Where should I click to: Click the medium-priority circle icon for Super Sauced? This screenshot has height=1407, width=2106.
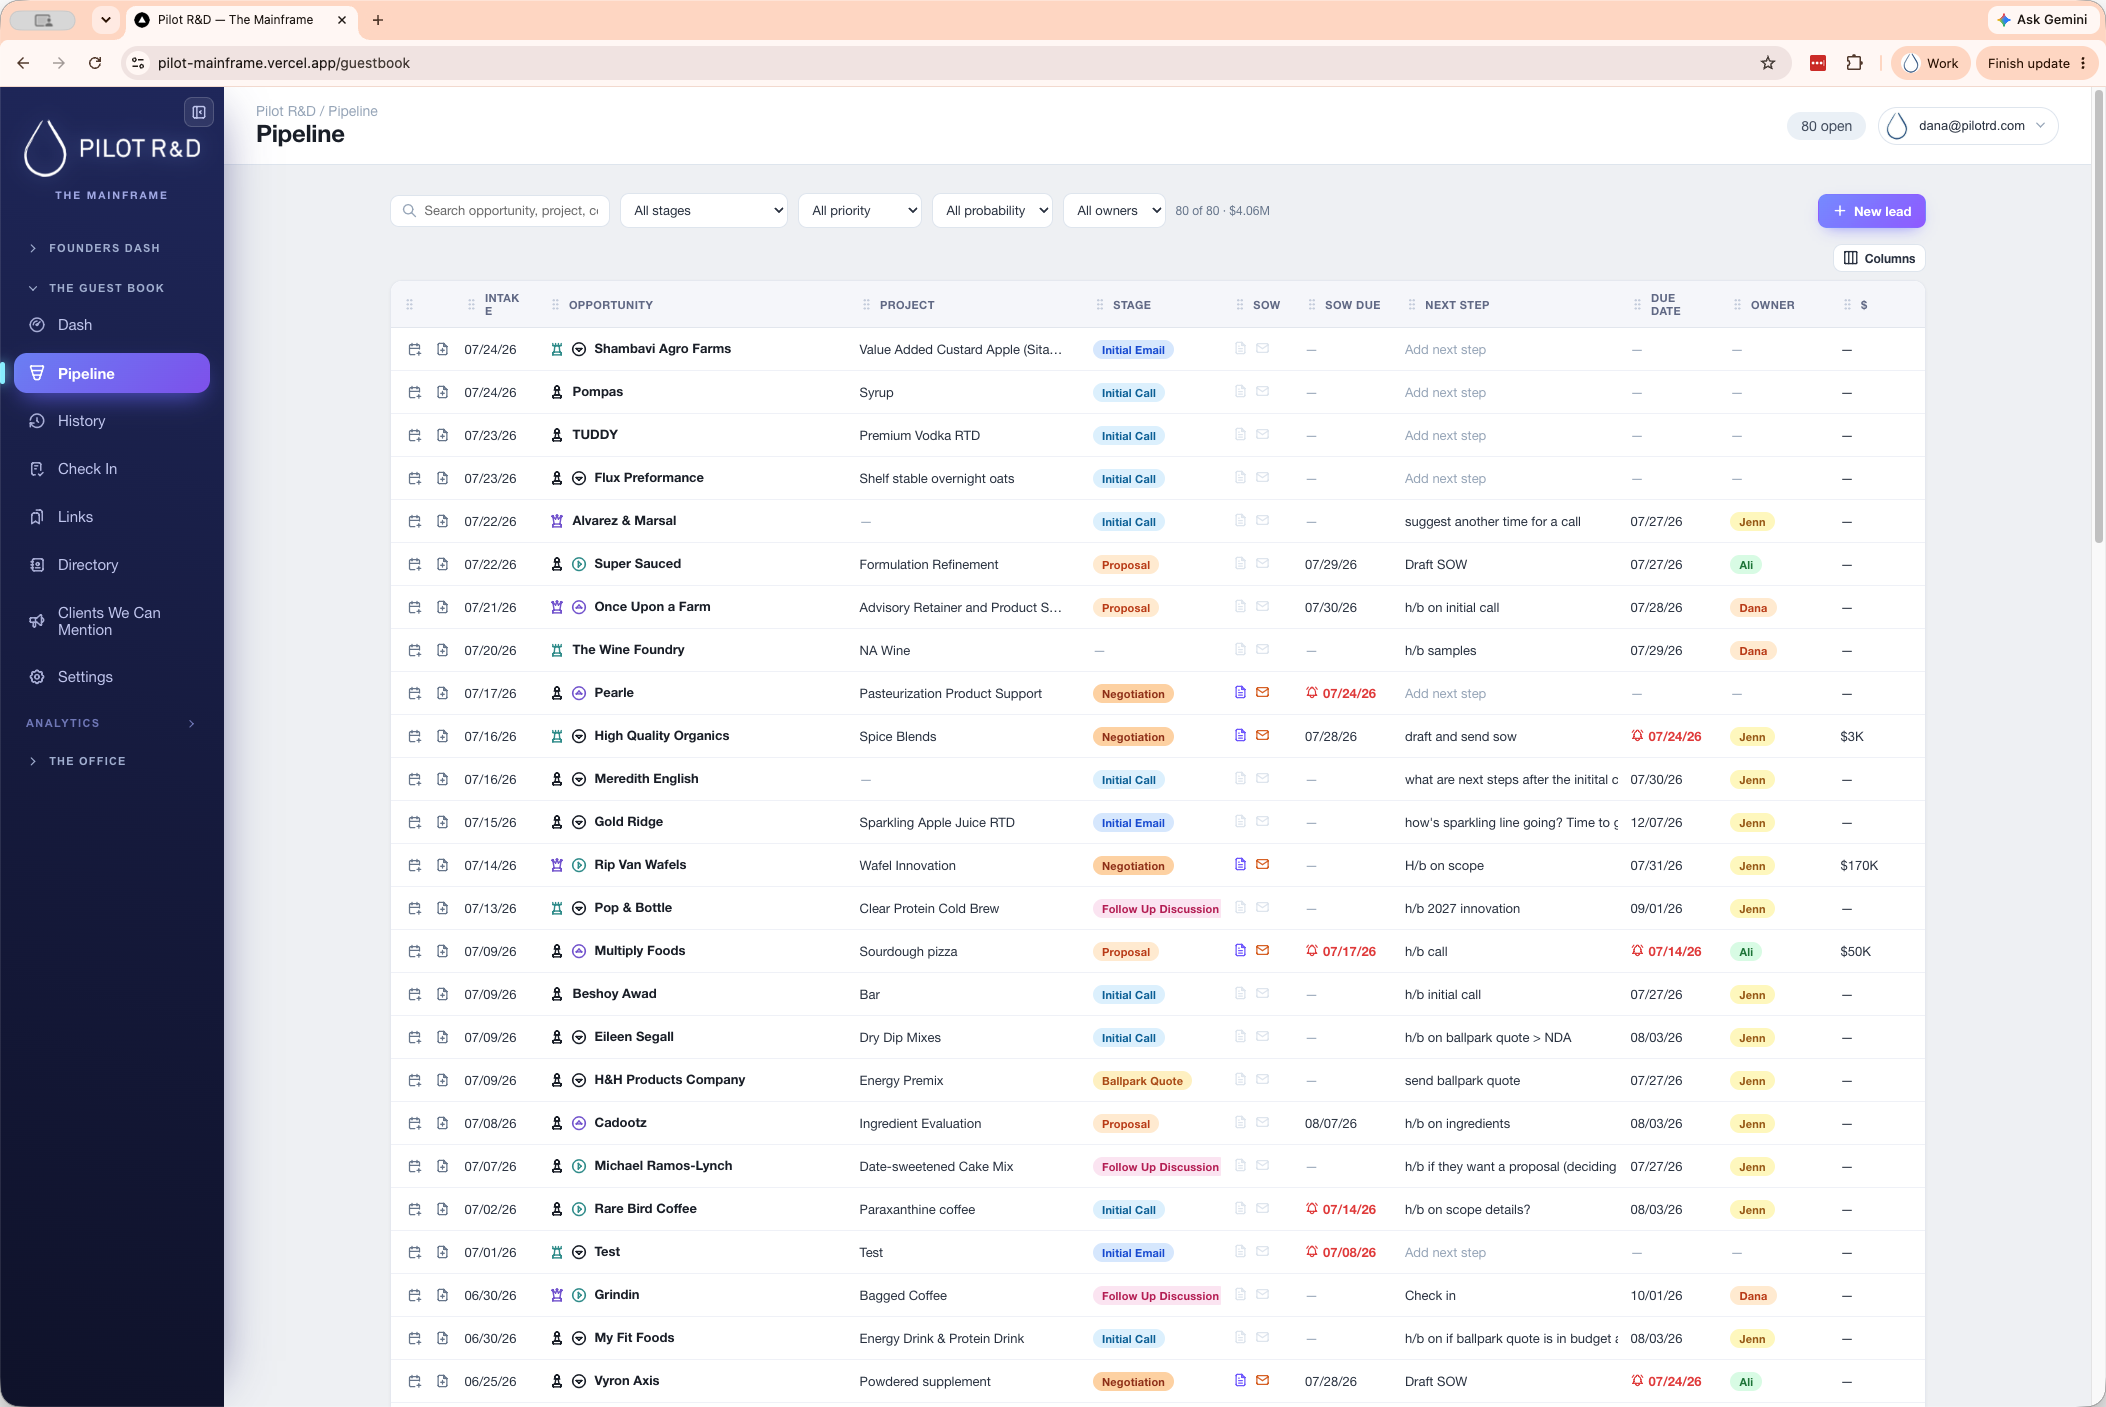pos(579,564)
